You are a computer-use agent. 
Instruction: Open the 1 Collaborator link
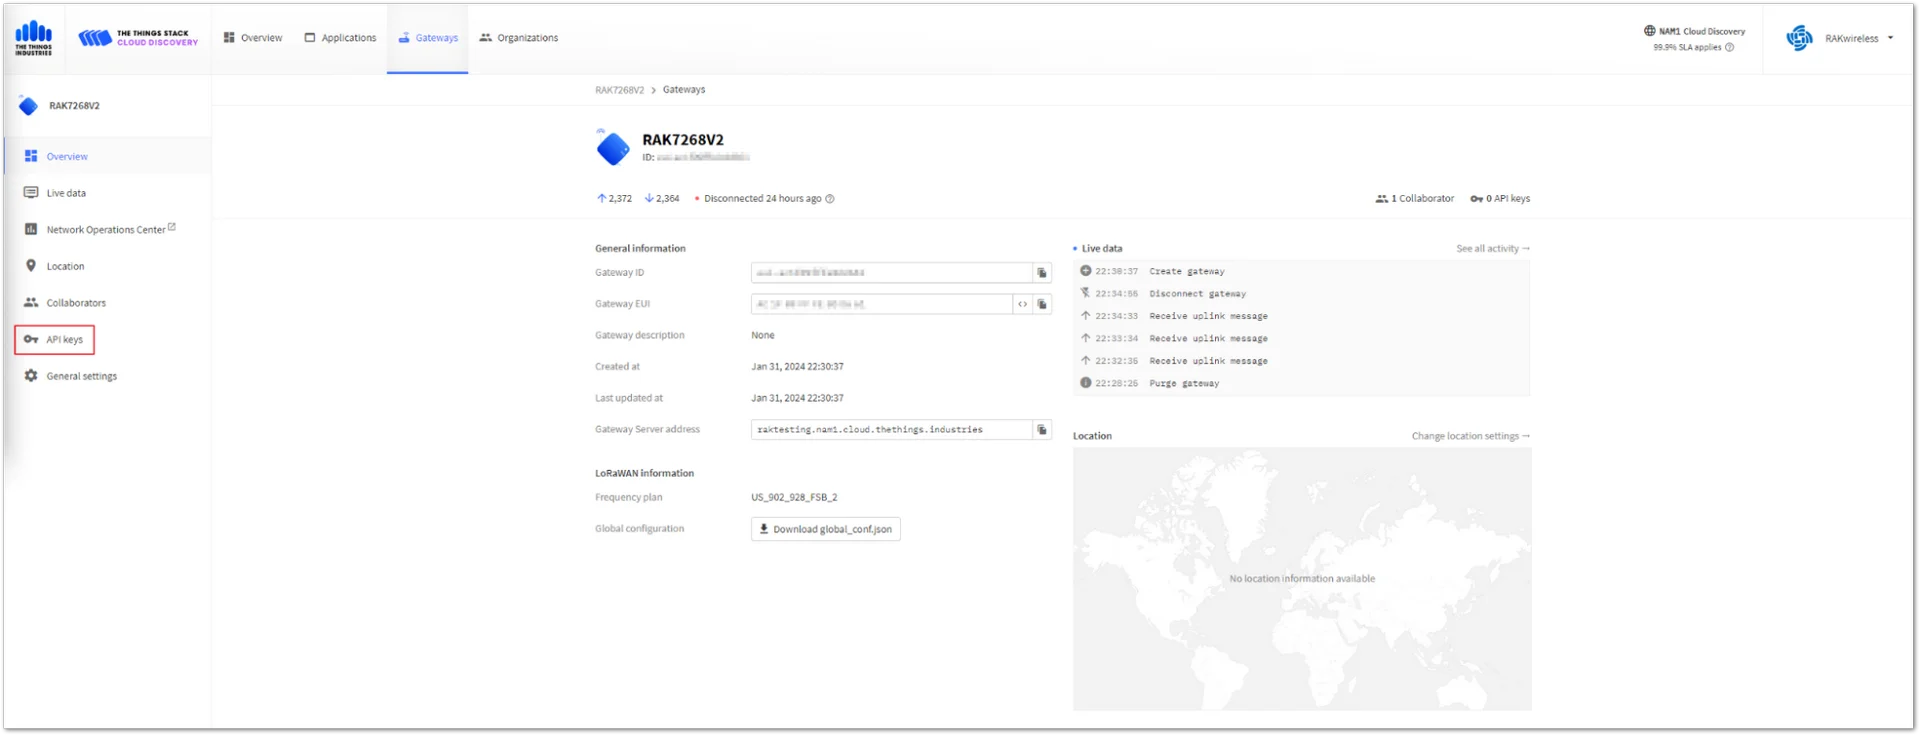click(x=1415, y=198)
